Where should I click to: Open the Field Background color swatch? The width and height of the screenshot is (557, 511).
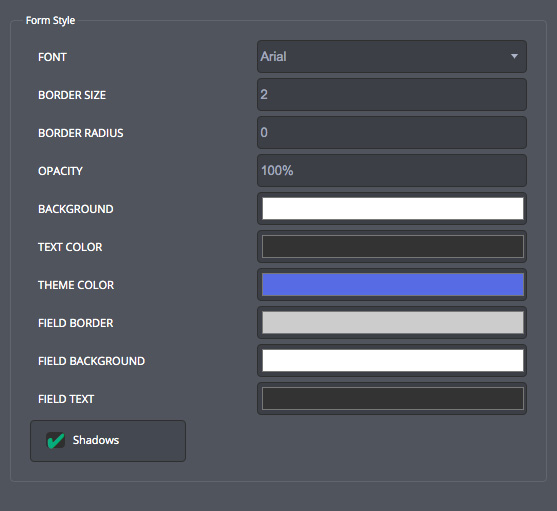(x=393, y=360)
